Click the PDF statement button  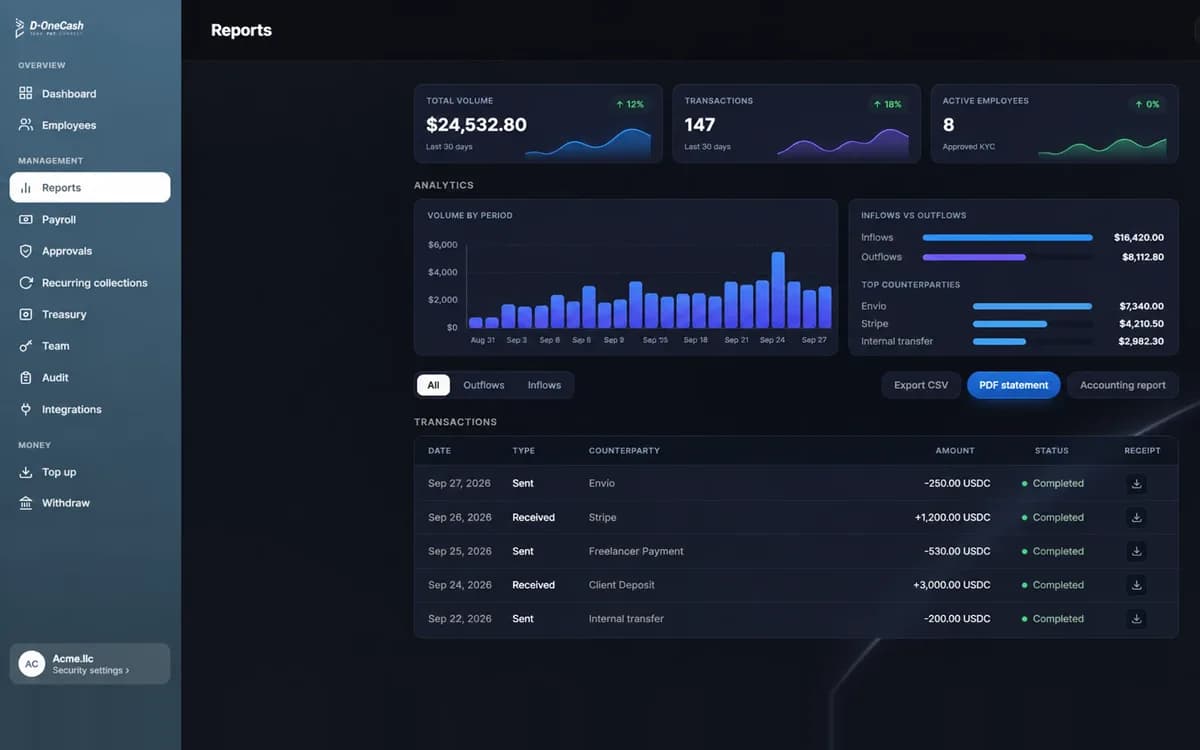pyautogui.click(x=1014, y=385)
